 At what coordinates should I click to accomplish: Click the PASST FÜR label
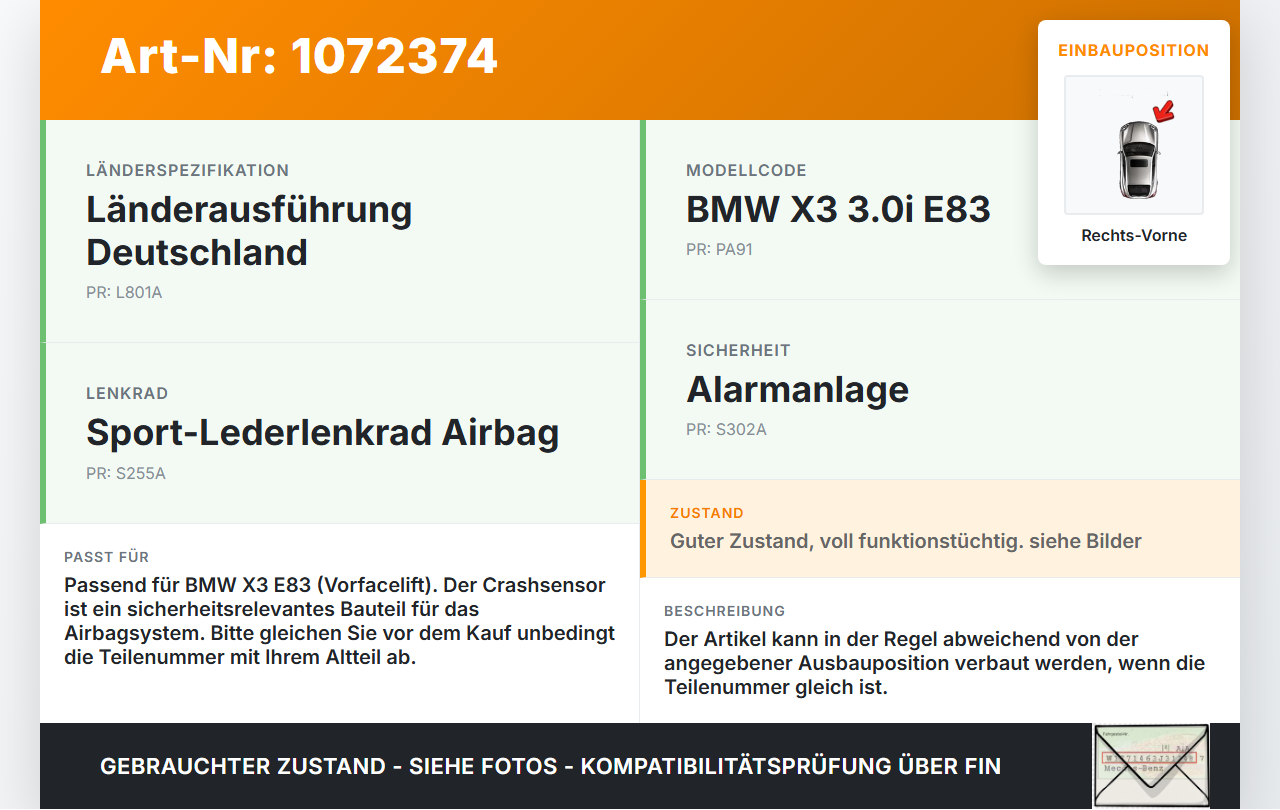point(106,557)
